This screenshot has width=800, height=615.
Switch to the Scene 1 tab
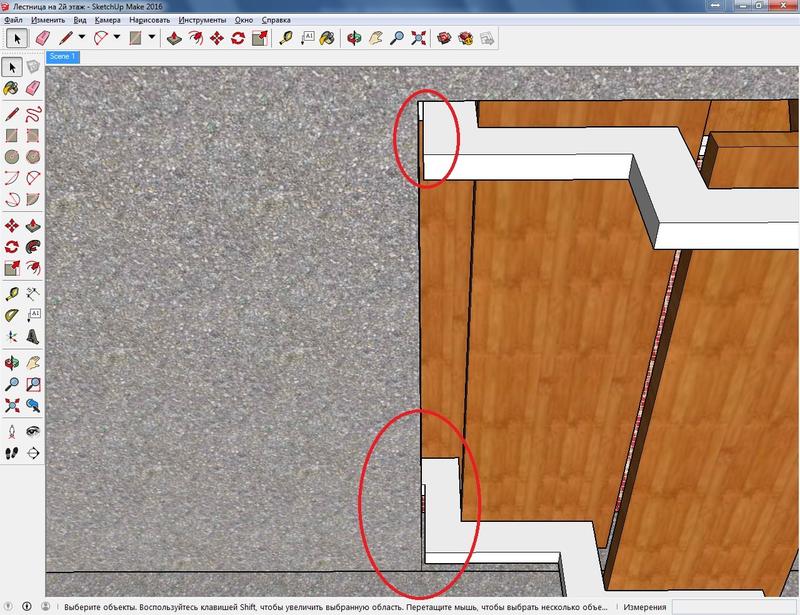tap(62, 57)
